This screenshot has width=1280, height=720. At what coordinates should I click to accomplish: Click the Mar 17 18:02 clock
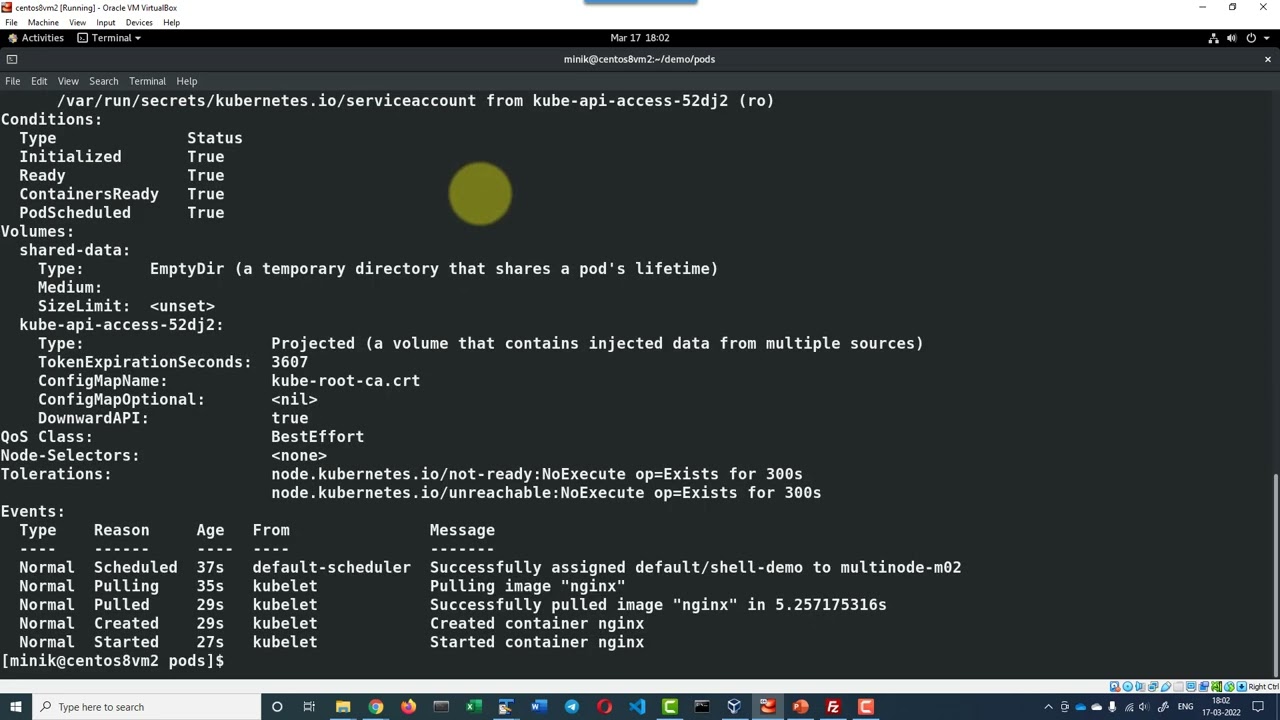pyautogui.click(x=640, y=38)
